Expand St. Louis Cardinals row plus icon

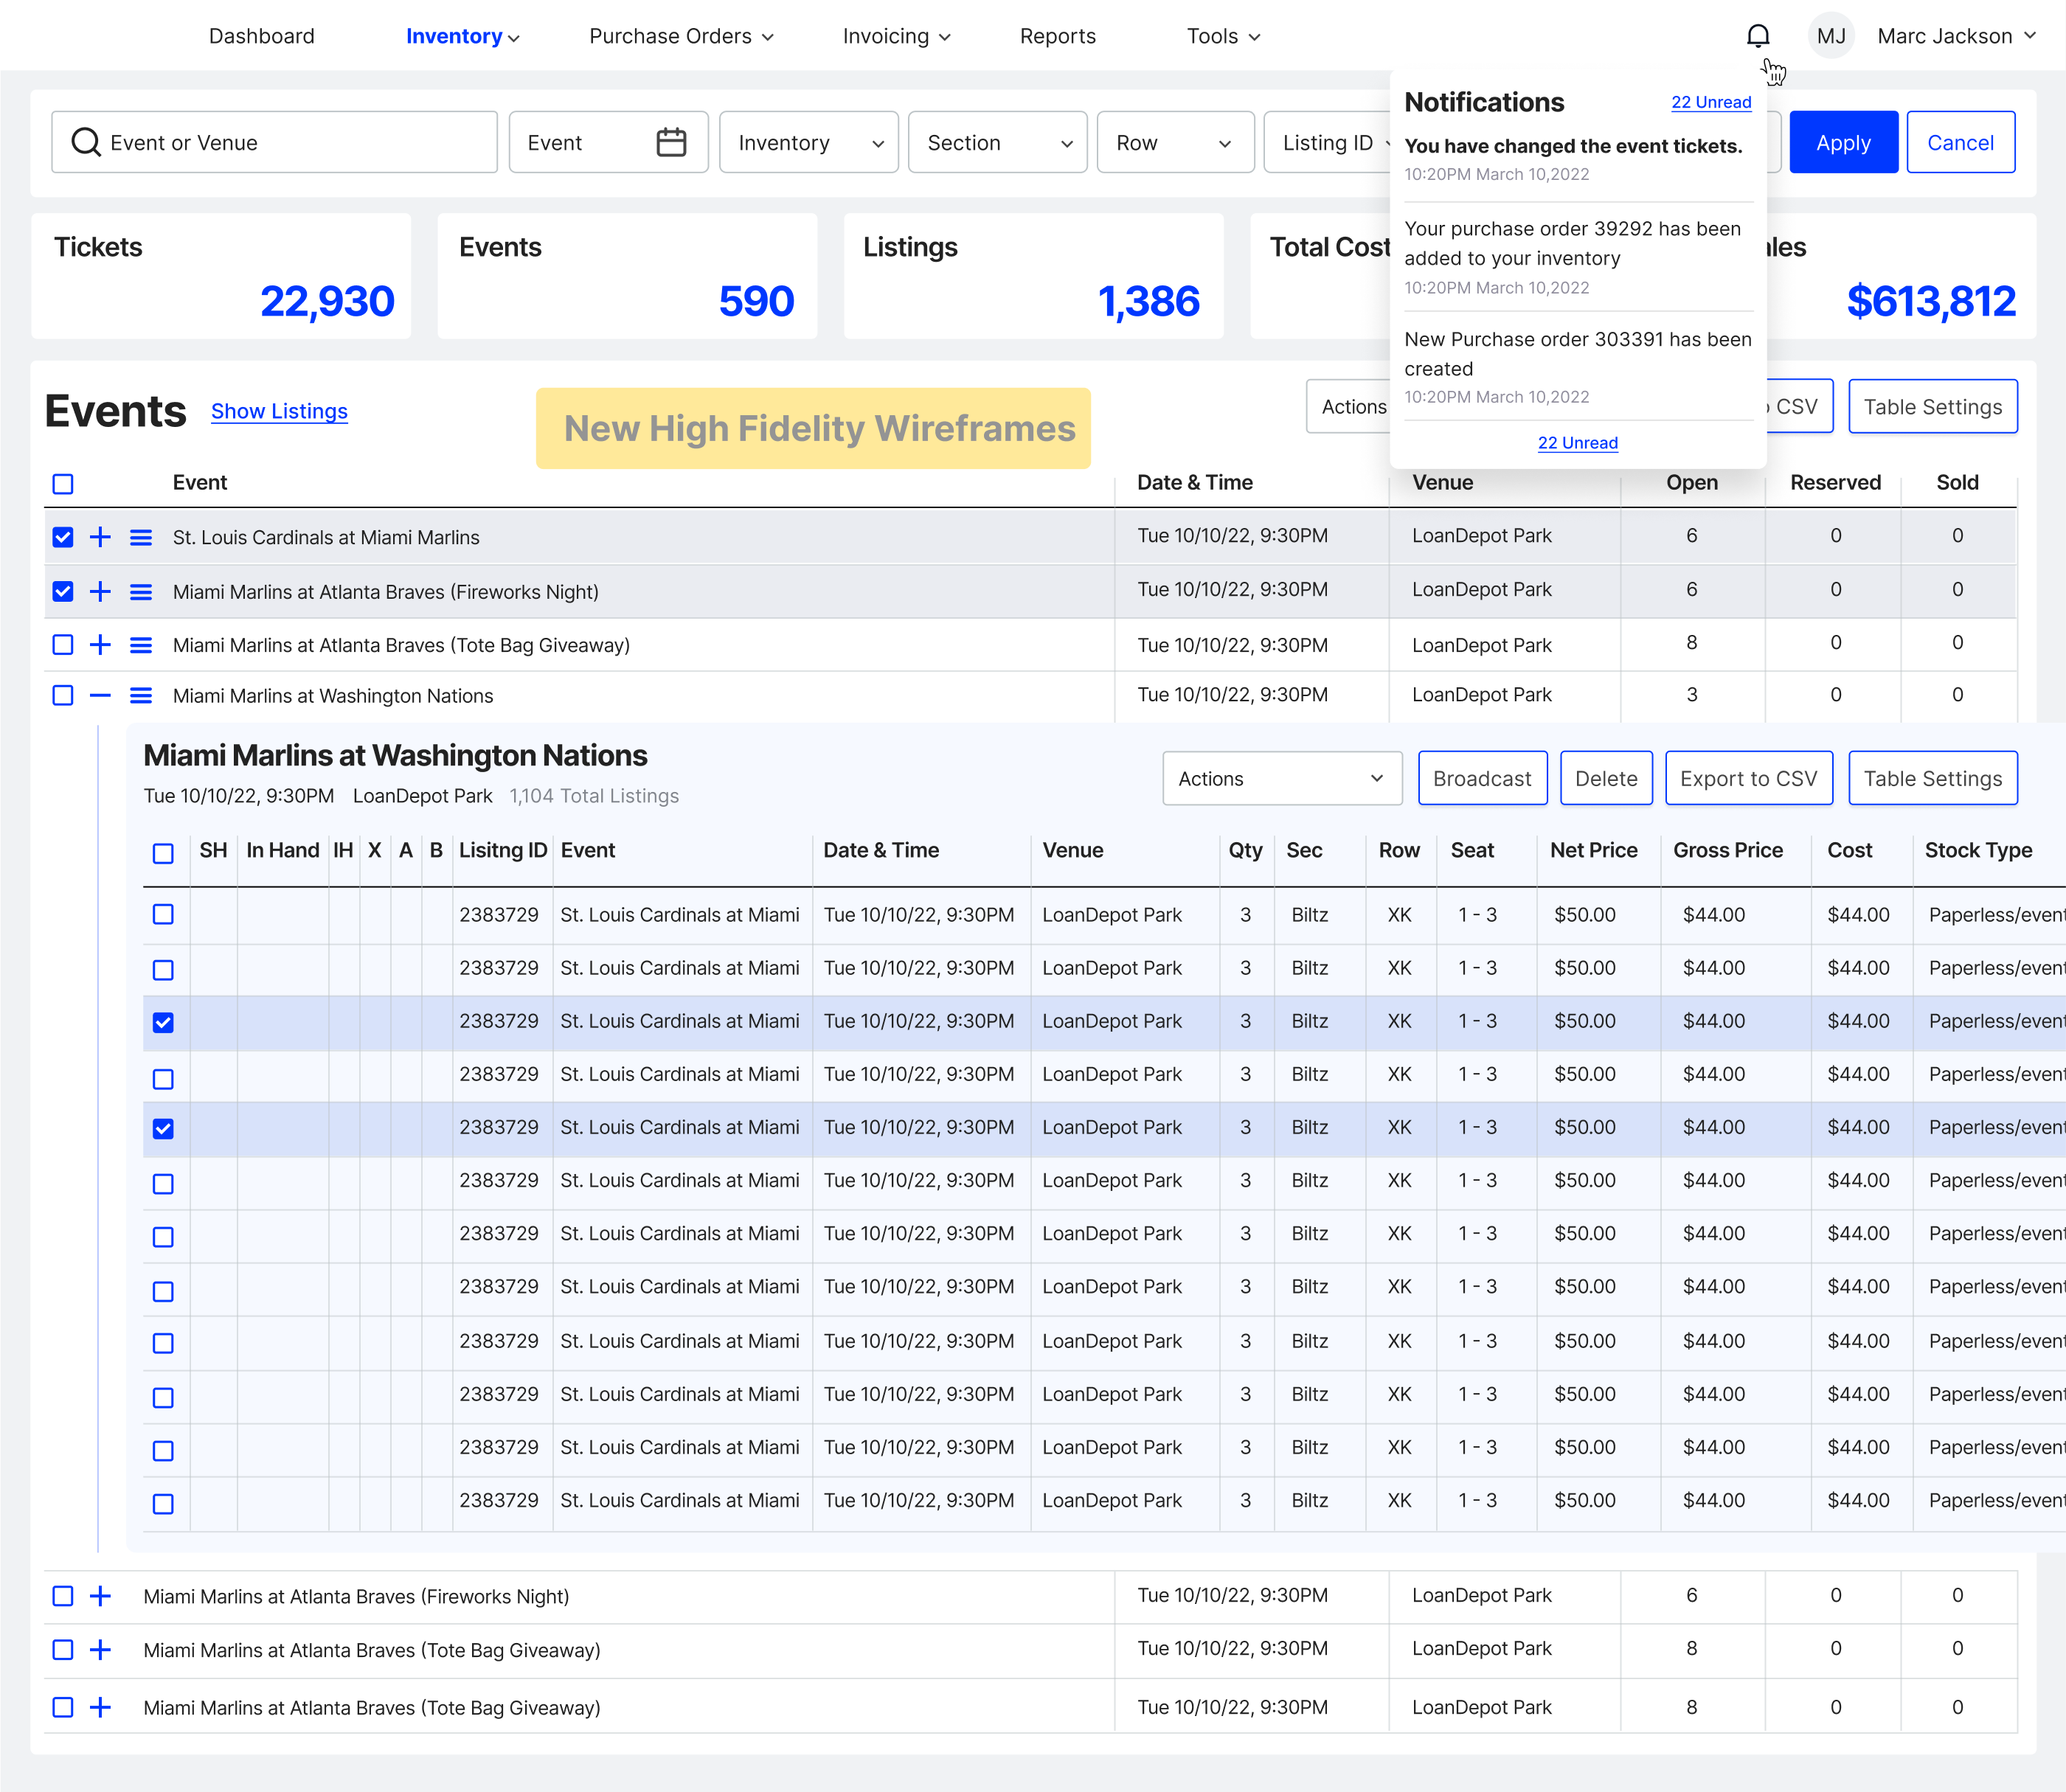[x=100, y=537]
